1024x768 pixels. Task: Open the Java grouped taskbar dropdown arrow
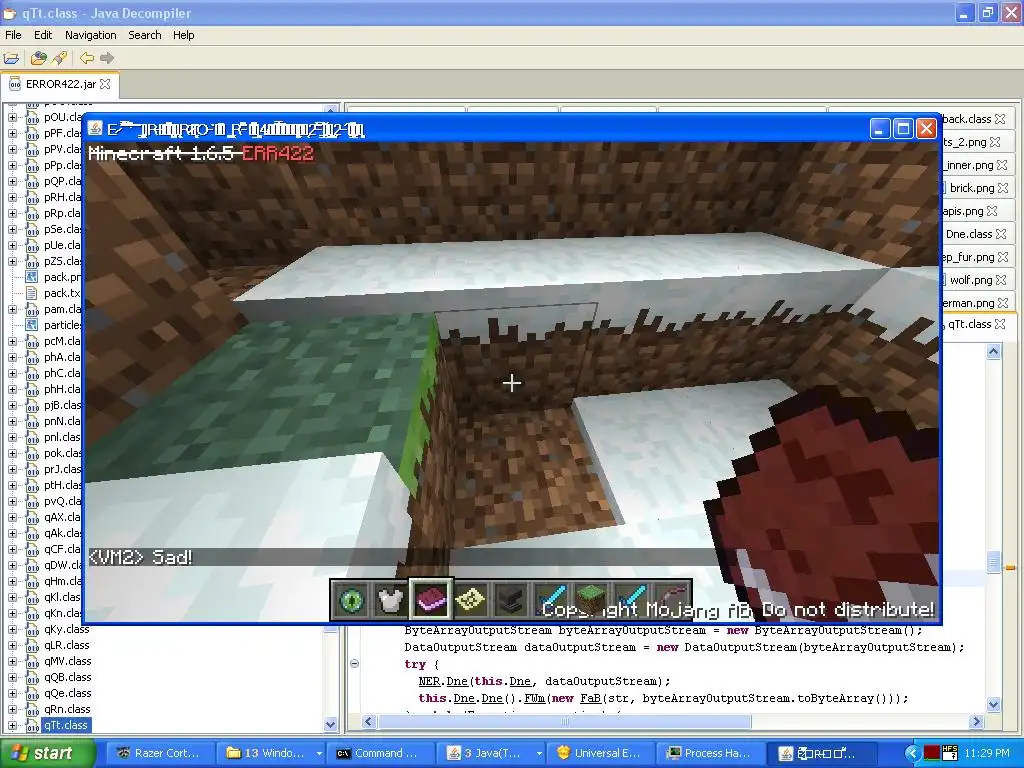(x=539, y=754)
